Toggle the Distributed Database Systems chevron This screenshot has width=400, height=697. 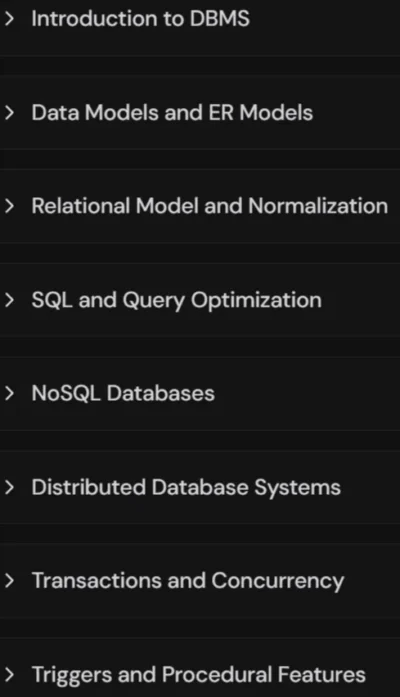(9, 487)
